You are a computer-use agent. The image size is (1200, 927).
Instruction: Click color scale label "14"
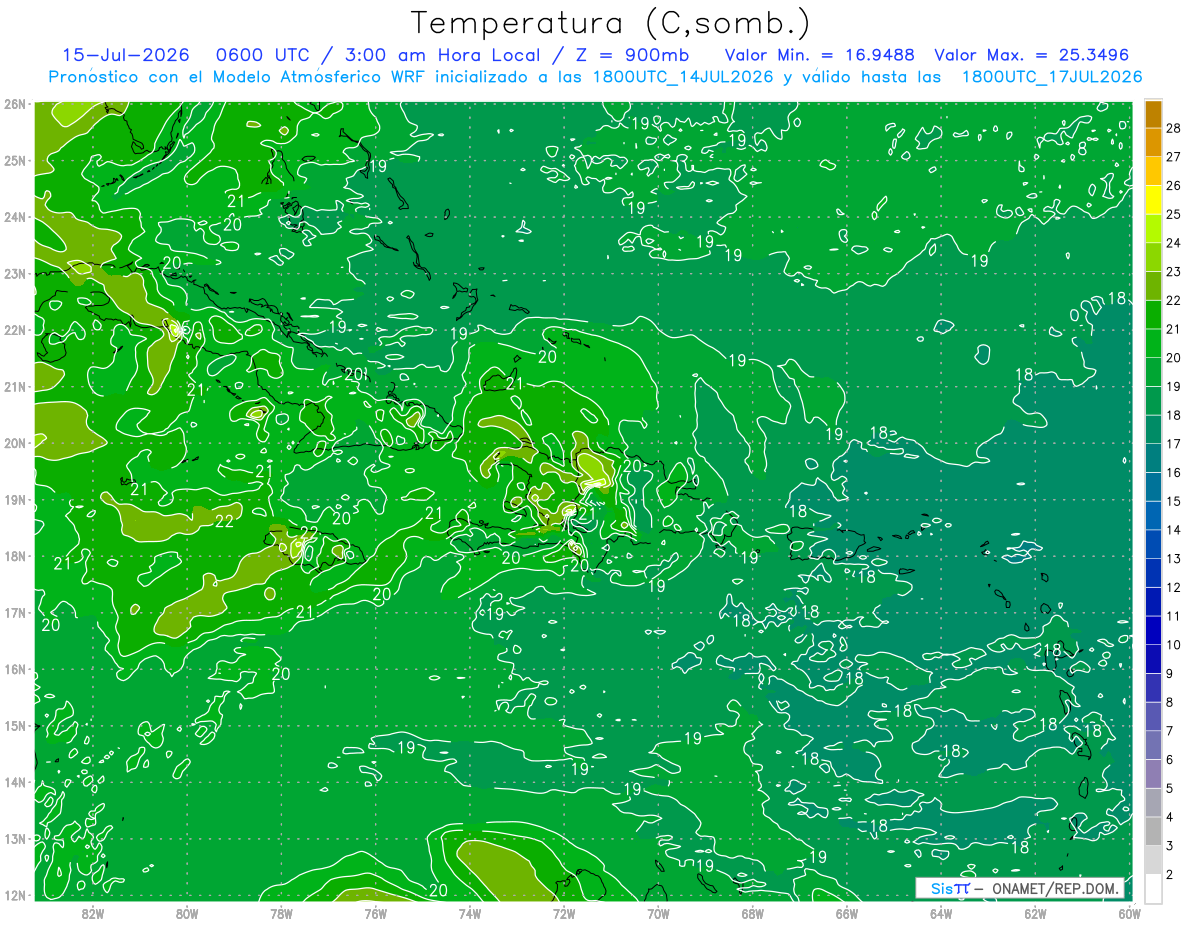click(1174, 529)
